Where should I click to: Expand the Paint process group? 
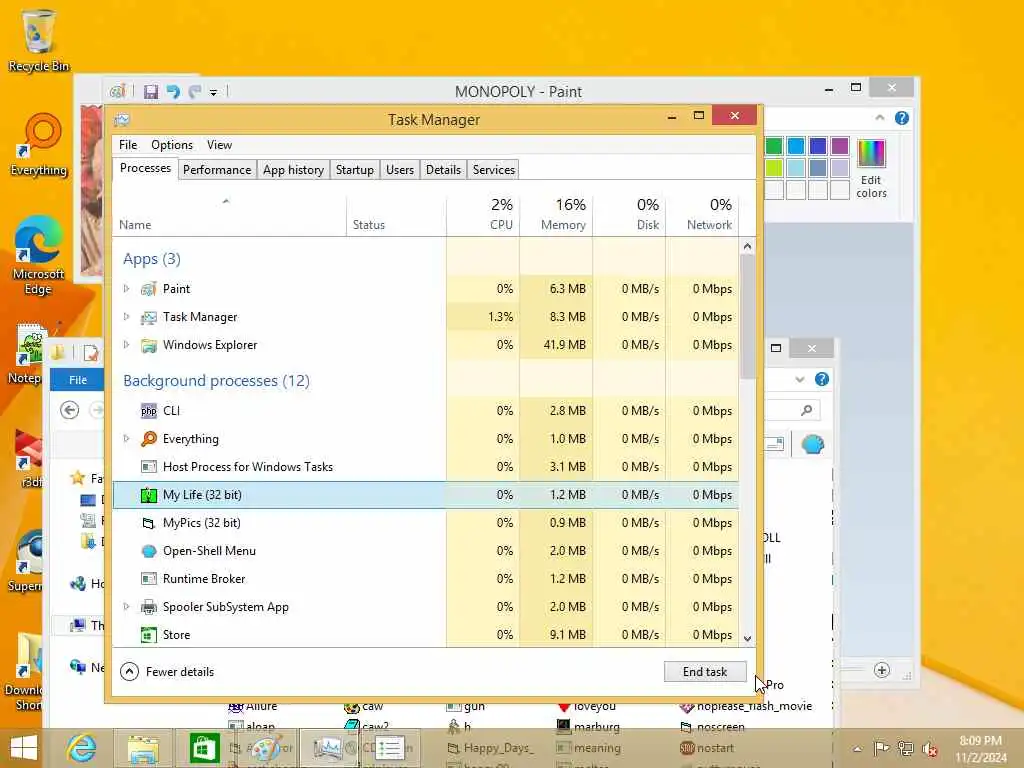[127, 288]
